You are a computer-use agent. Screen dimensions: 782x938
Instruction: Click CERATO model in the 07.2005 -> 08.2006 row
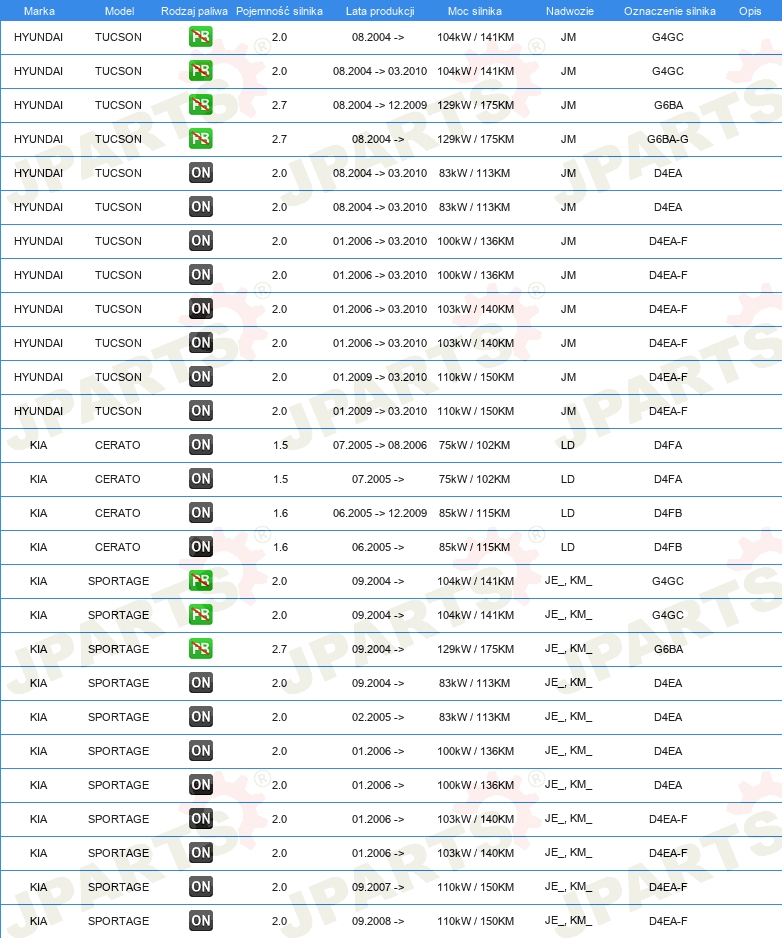pos(118,445)
